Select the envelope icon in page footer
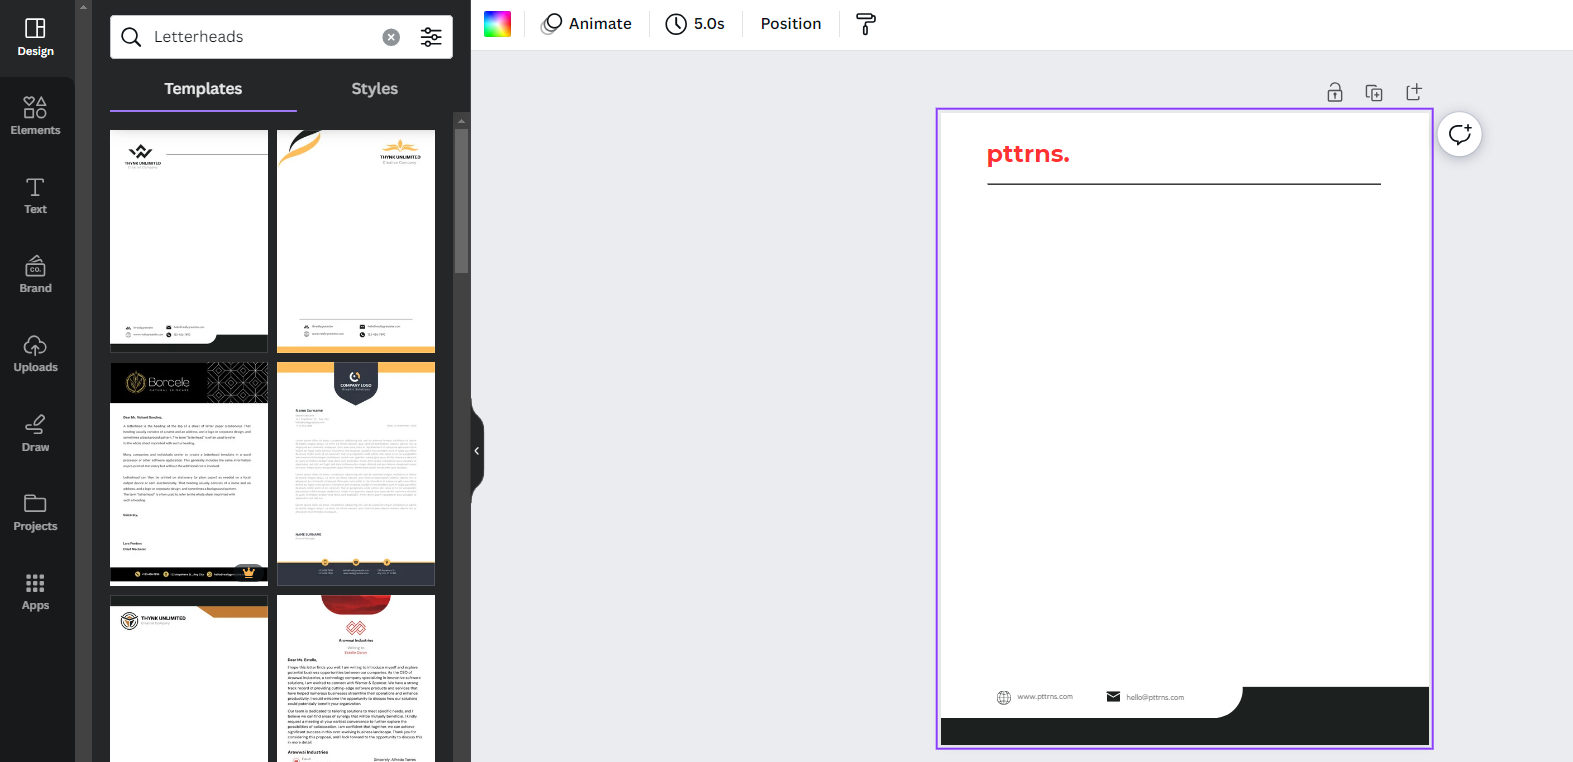The height and width of the screenshot is (762, 1573). (1113, 696)
